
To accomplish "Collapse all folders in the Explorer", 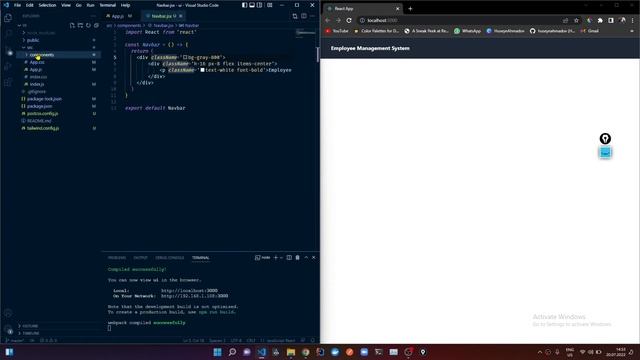I will (96, 25).
